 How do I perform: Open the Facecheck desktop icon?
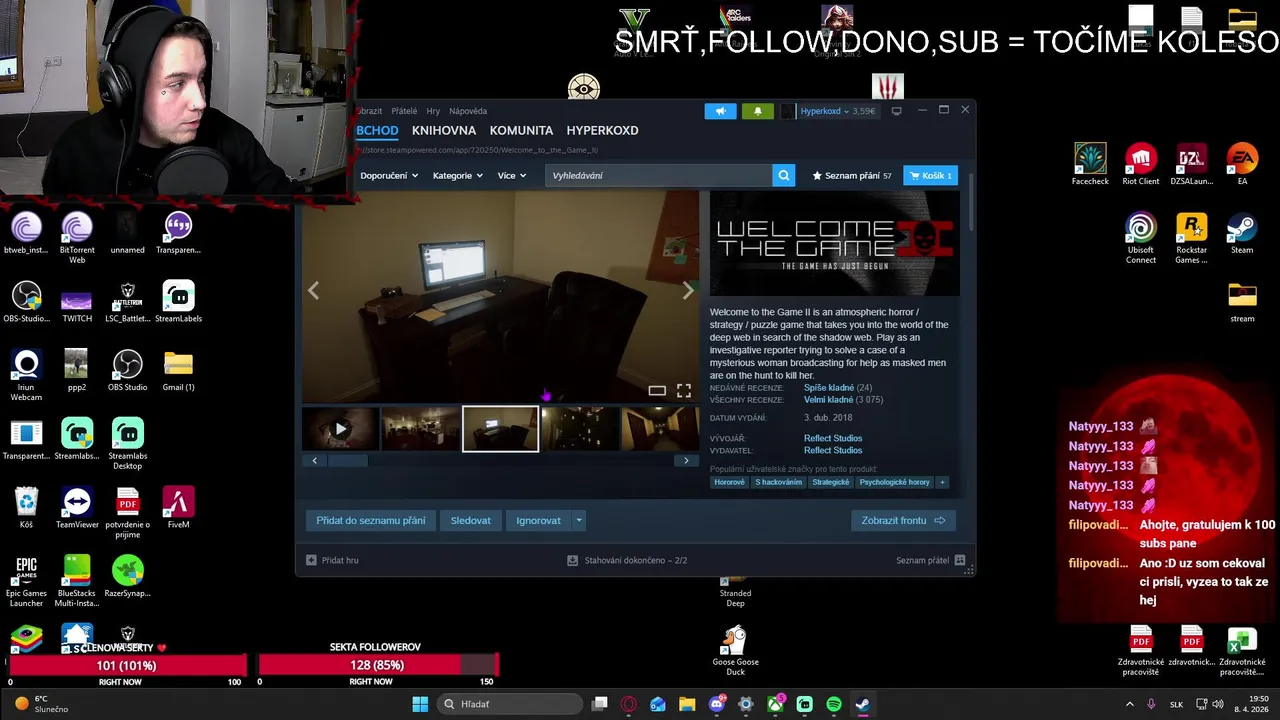pos(1090,165)
